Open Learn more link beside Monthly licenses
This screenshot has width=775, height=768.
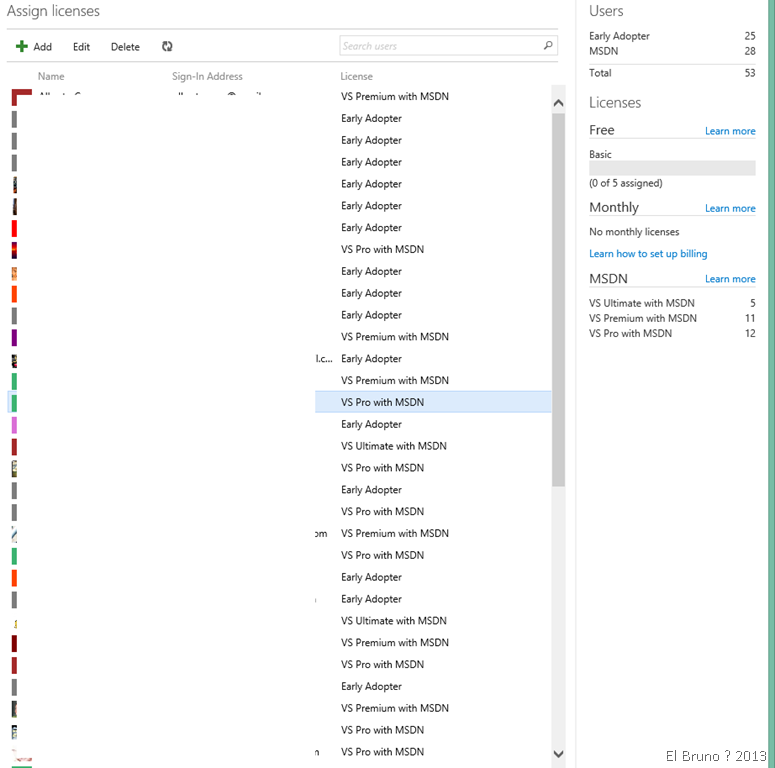click(730, 208)
